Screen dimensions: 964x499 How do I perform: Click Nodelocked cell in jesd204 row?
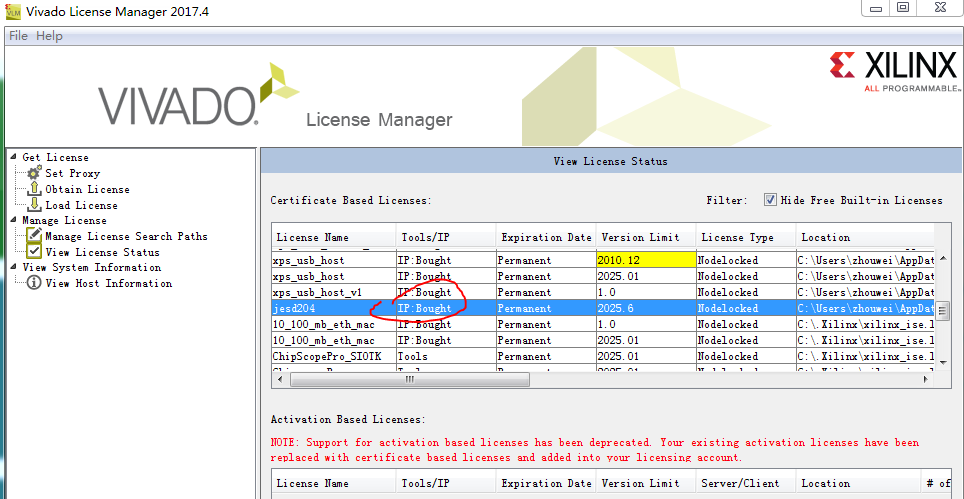click(x=745, y=308)
